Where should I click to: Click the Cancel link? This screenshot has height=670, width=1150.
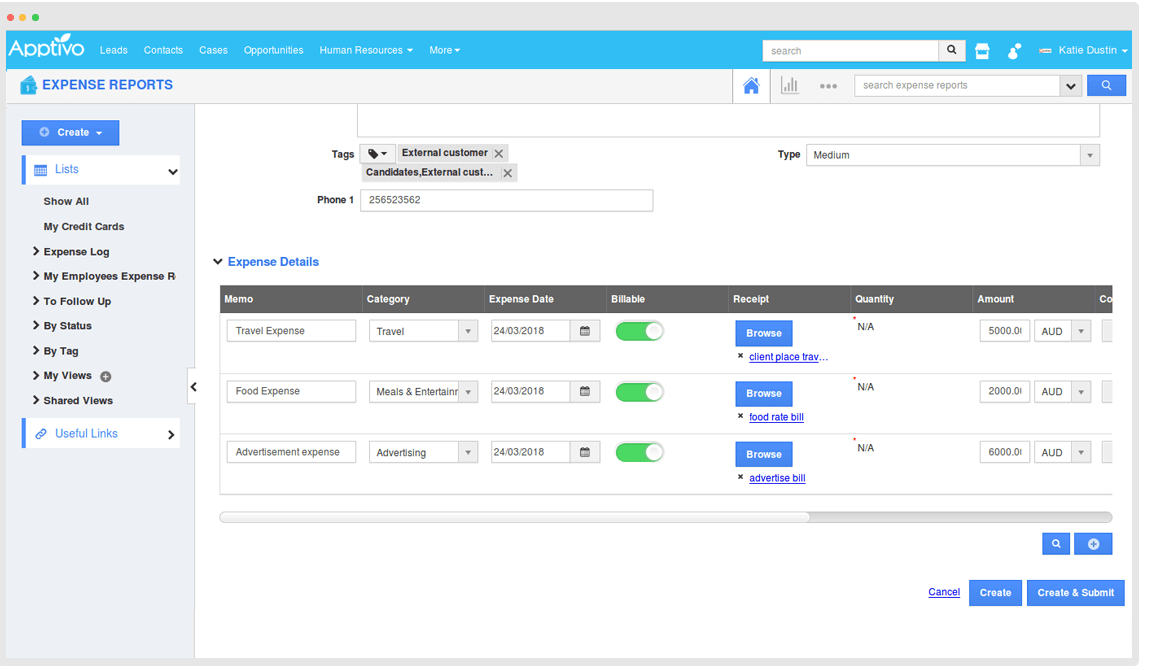(944, 592)
